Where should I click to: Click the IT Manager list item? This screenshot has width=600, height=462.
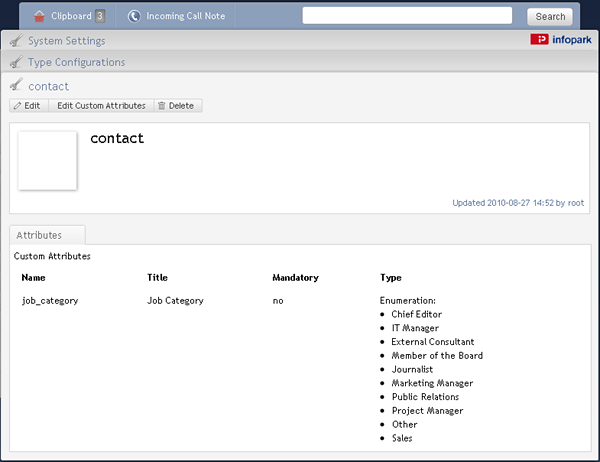(x=415, y=328)
